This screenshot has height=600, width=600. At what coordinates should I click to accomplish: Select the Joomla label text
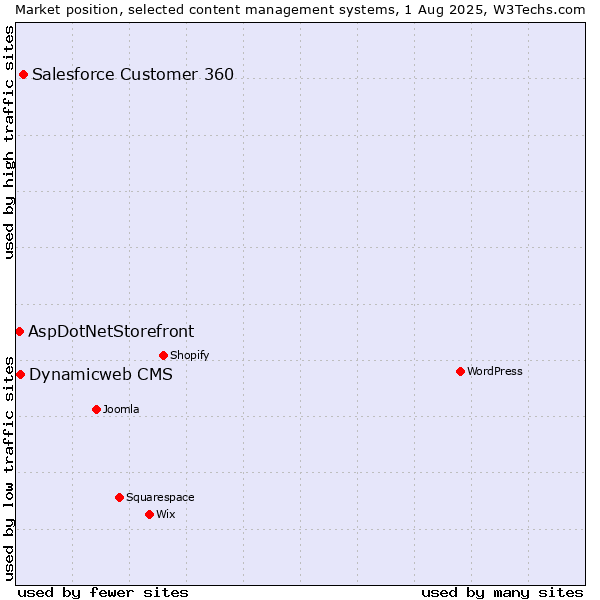[121, 409]
